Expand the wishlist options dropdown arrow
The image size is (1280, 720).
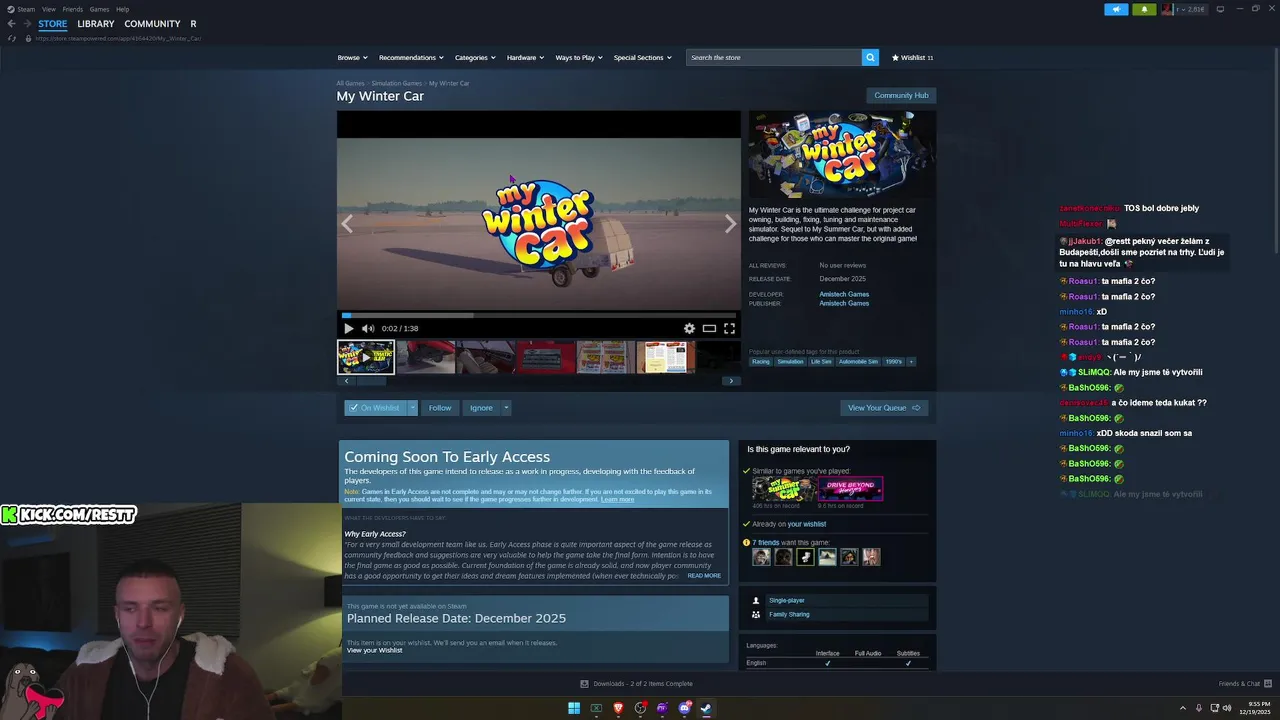[412, 408]
